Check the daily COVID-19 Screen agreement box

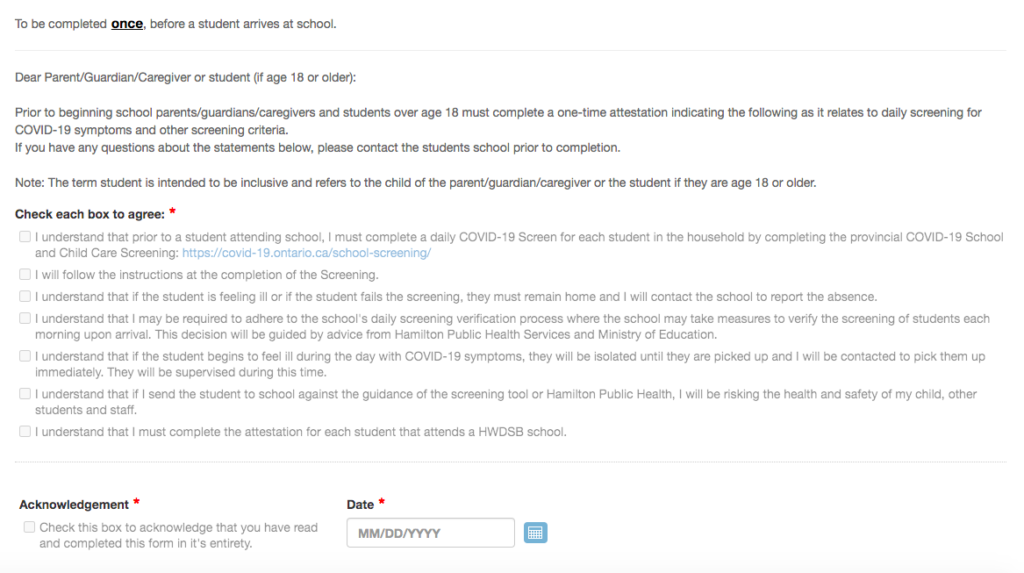click(24, 238)
